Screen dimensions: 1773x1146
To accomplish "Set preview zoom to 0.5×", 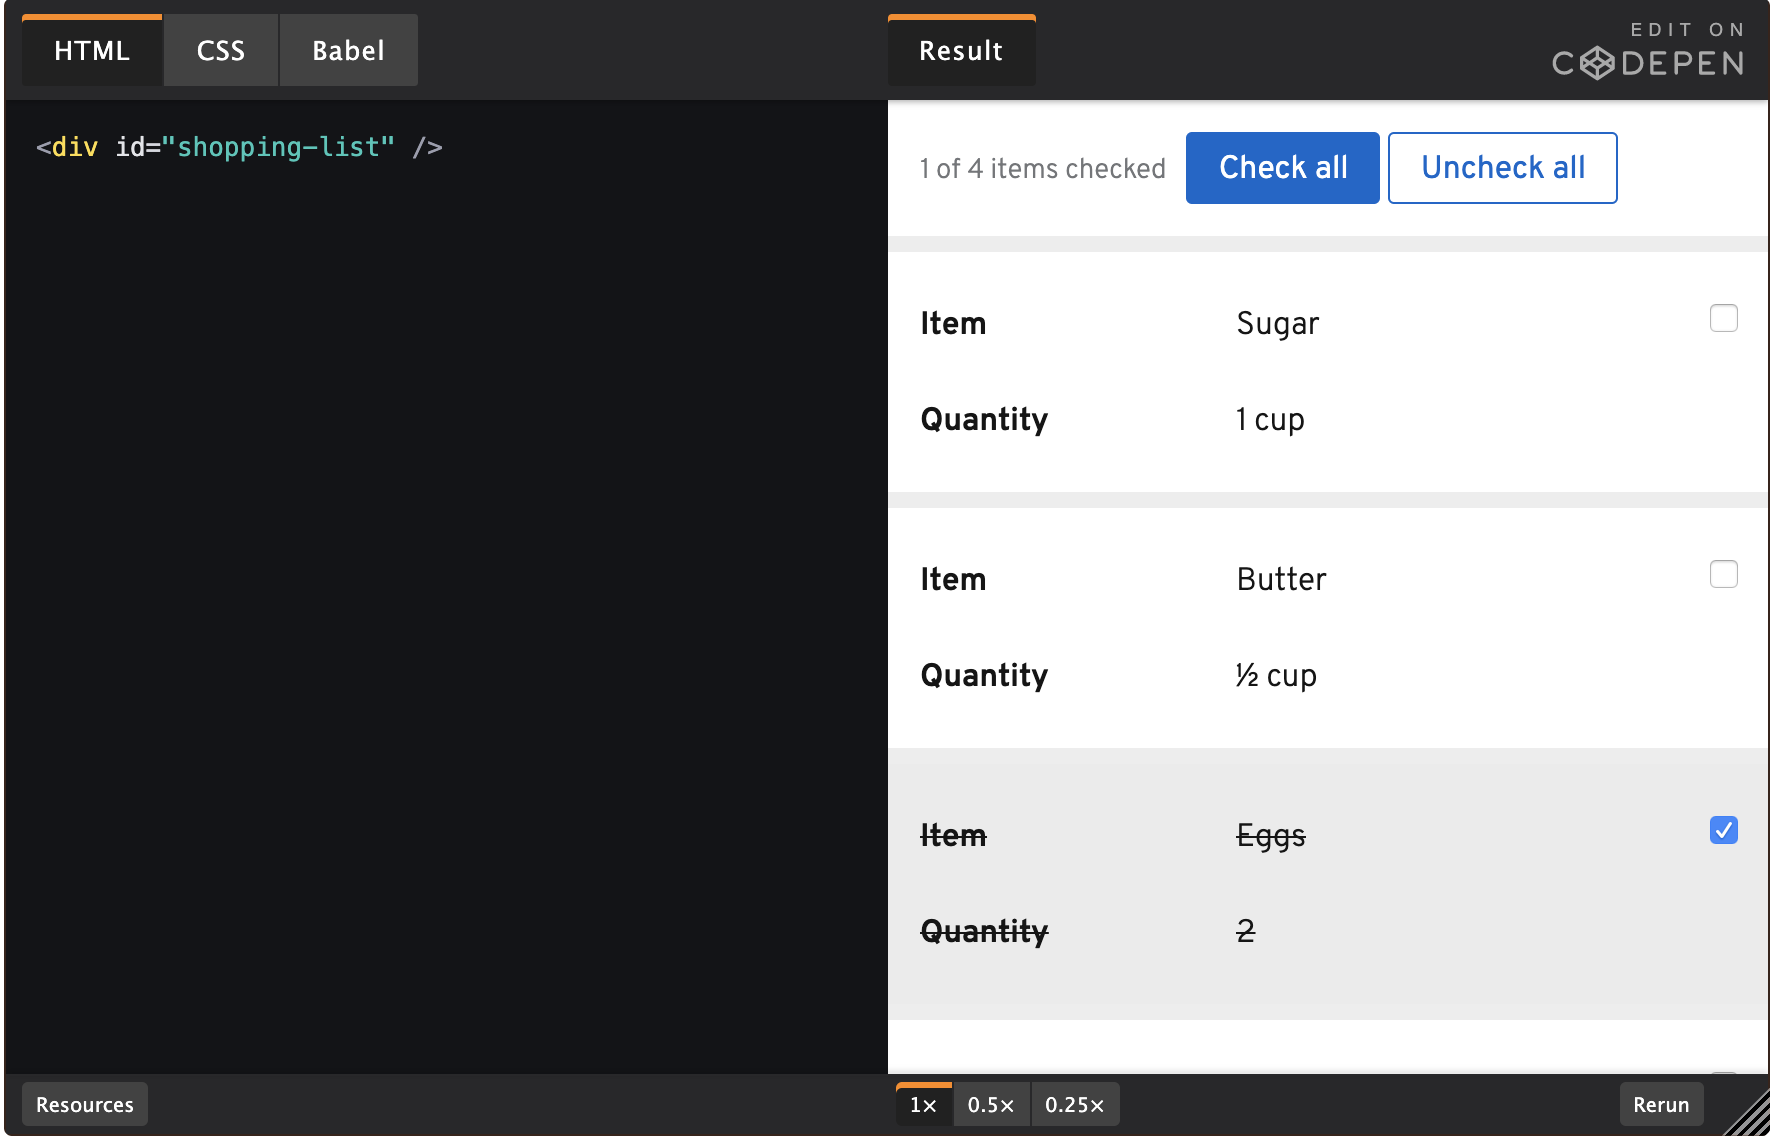I will point(991,1105).
